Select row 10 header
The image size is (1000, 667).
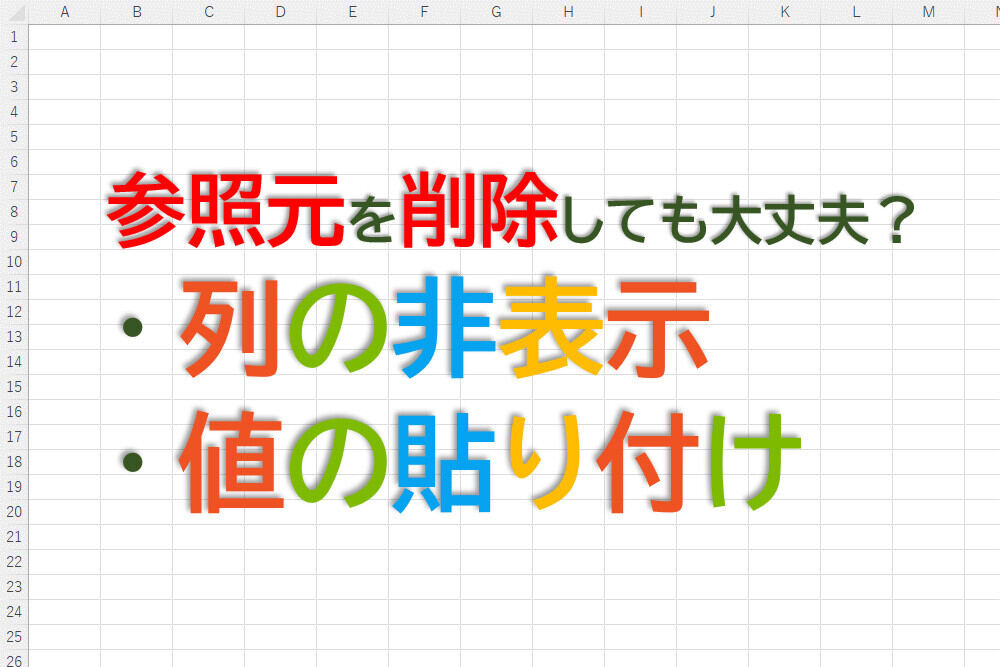click(x=14, y=262)
